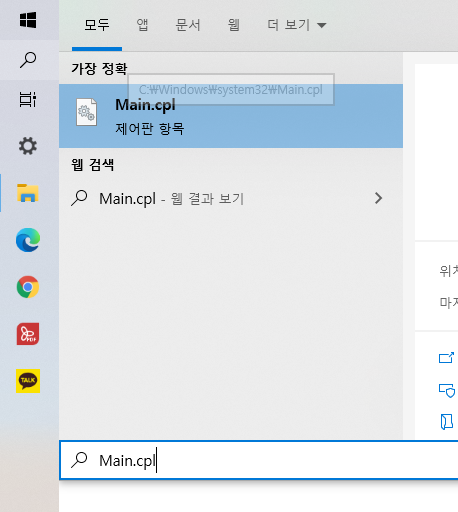Click the magnifier icon in the search box
The image size is (458, 512).
pos(79,460)
